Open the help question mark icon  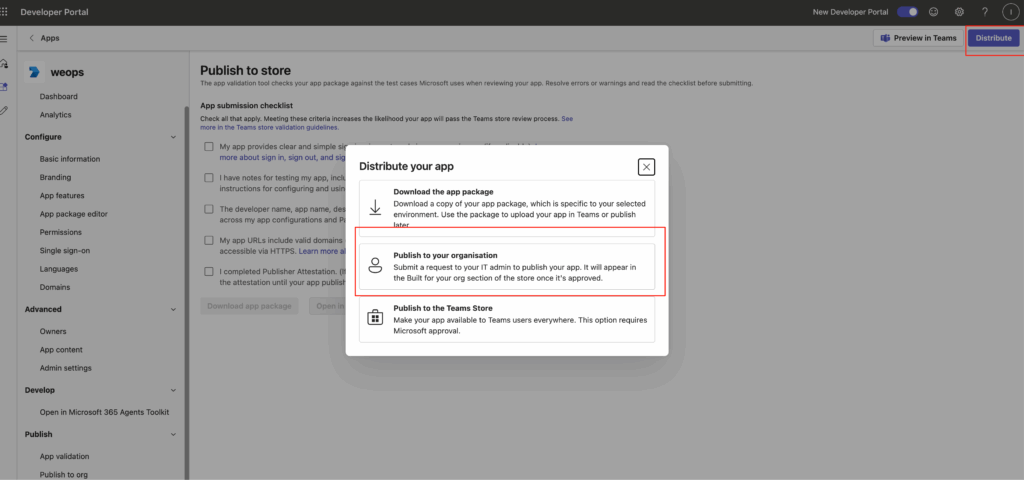pyautogui.click(x=985, y=12)
